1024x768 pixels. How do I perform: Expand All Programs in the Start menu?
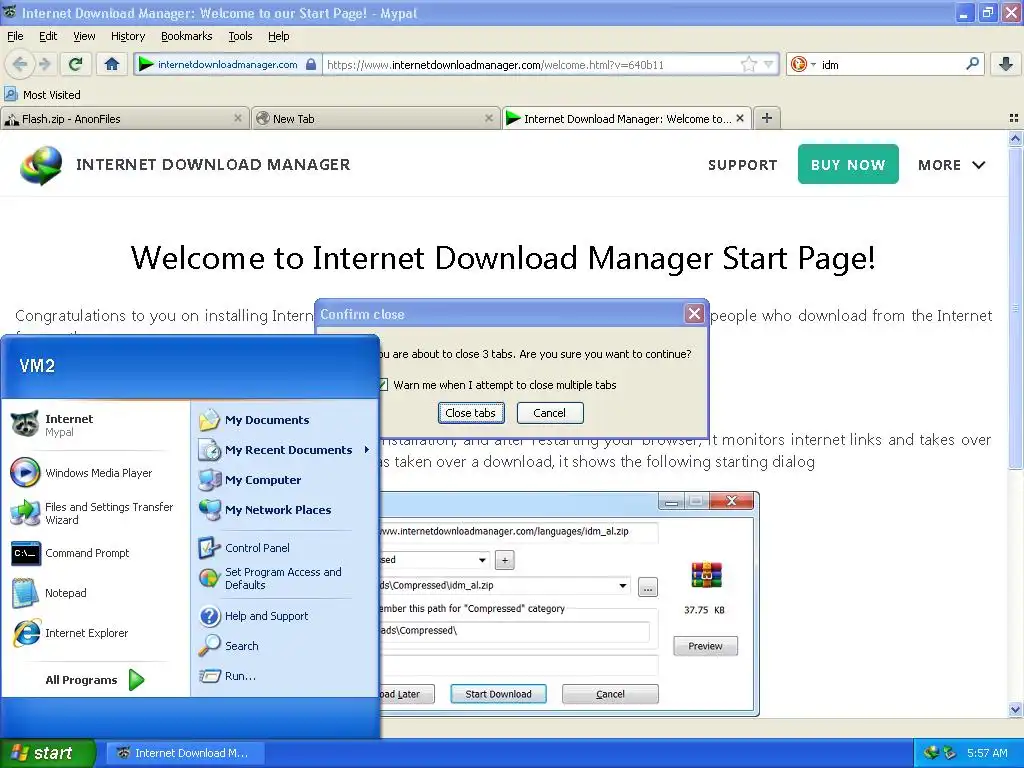(x=95, y=680)
